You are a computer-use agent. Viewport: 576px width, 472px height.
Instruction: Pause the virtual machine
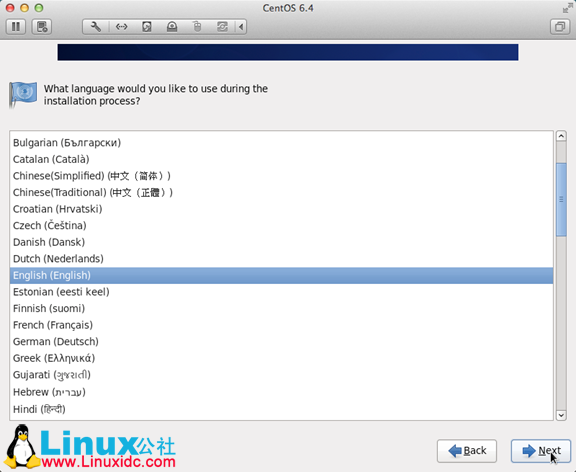[x=16, y=27]
